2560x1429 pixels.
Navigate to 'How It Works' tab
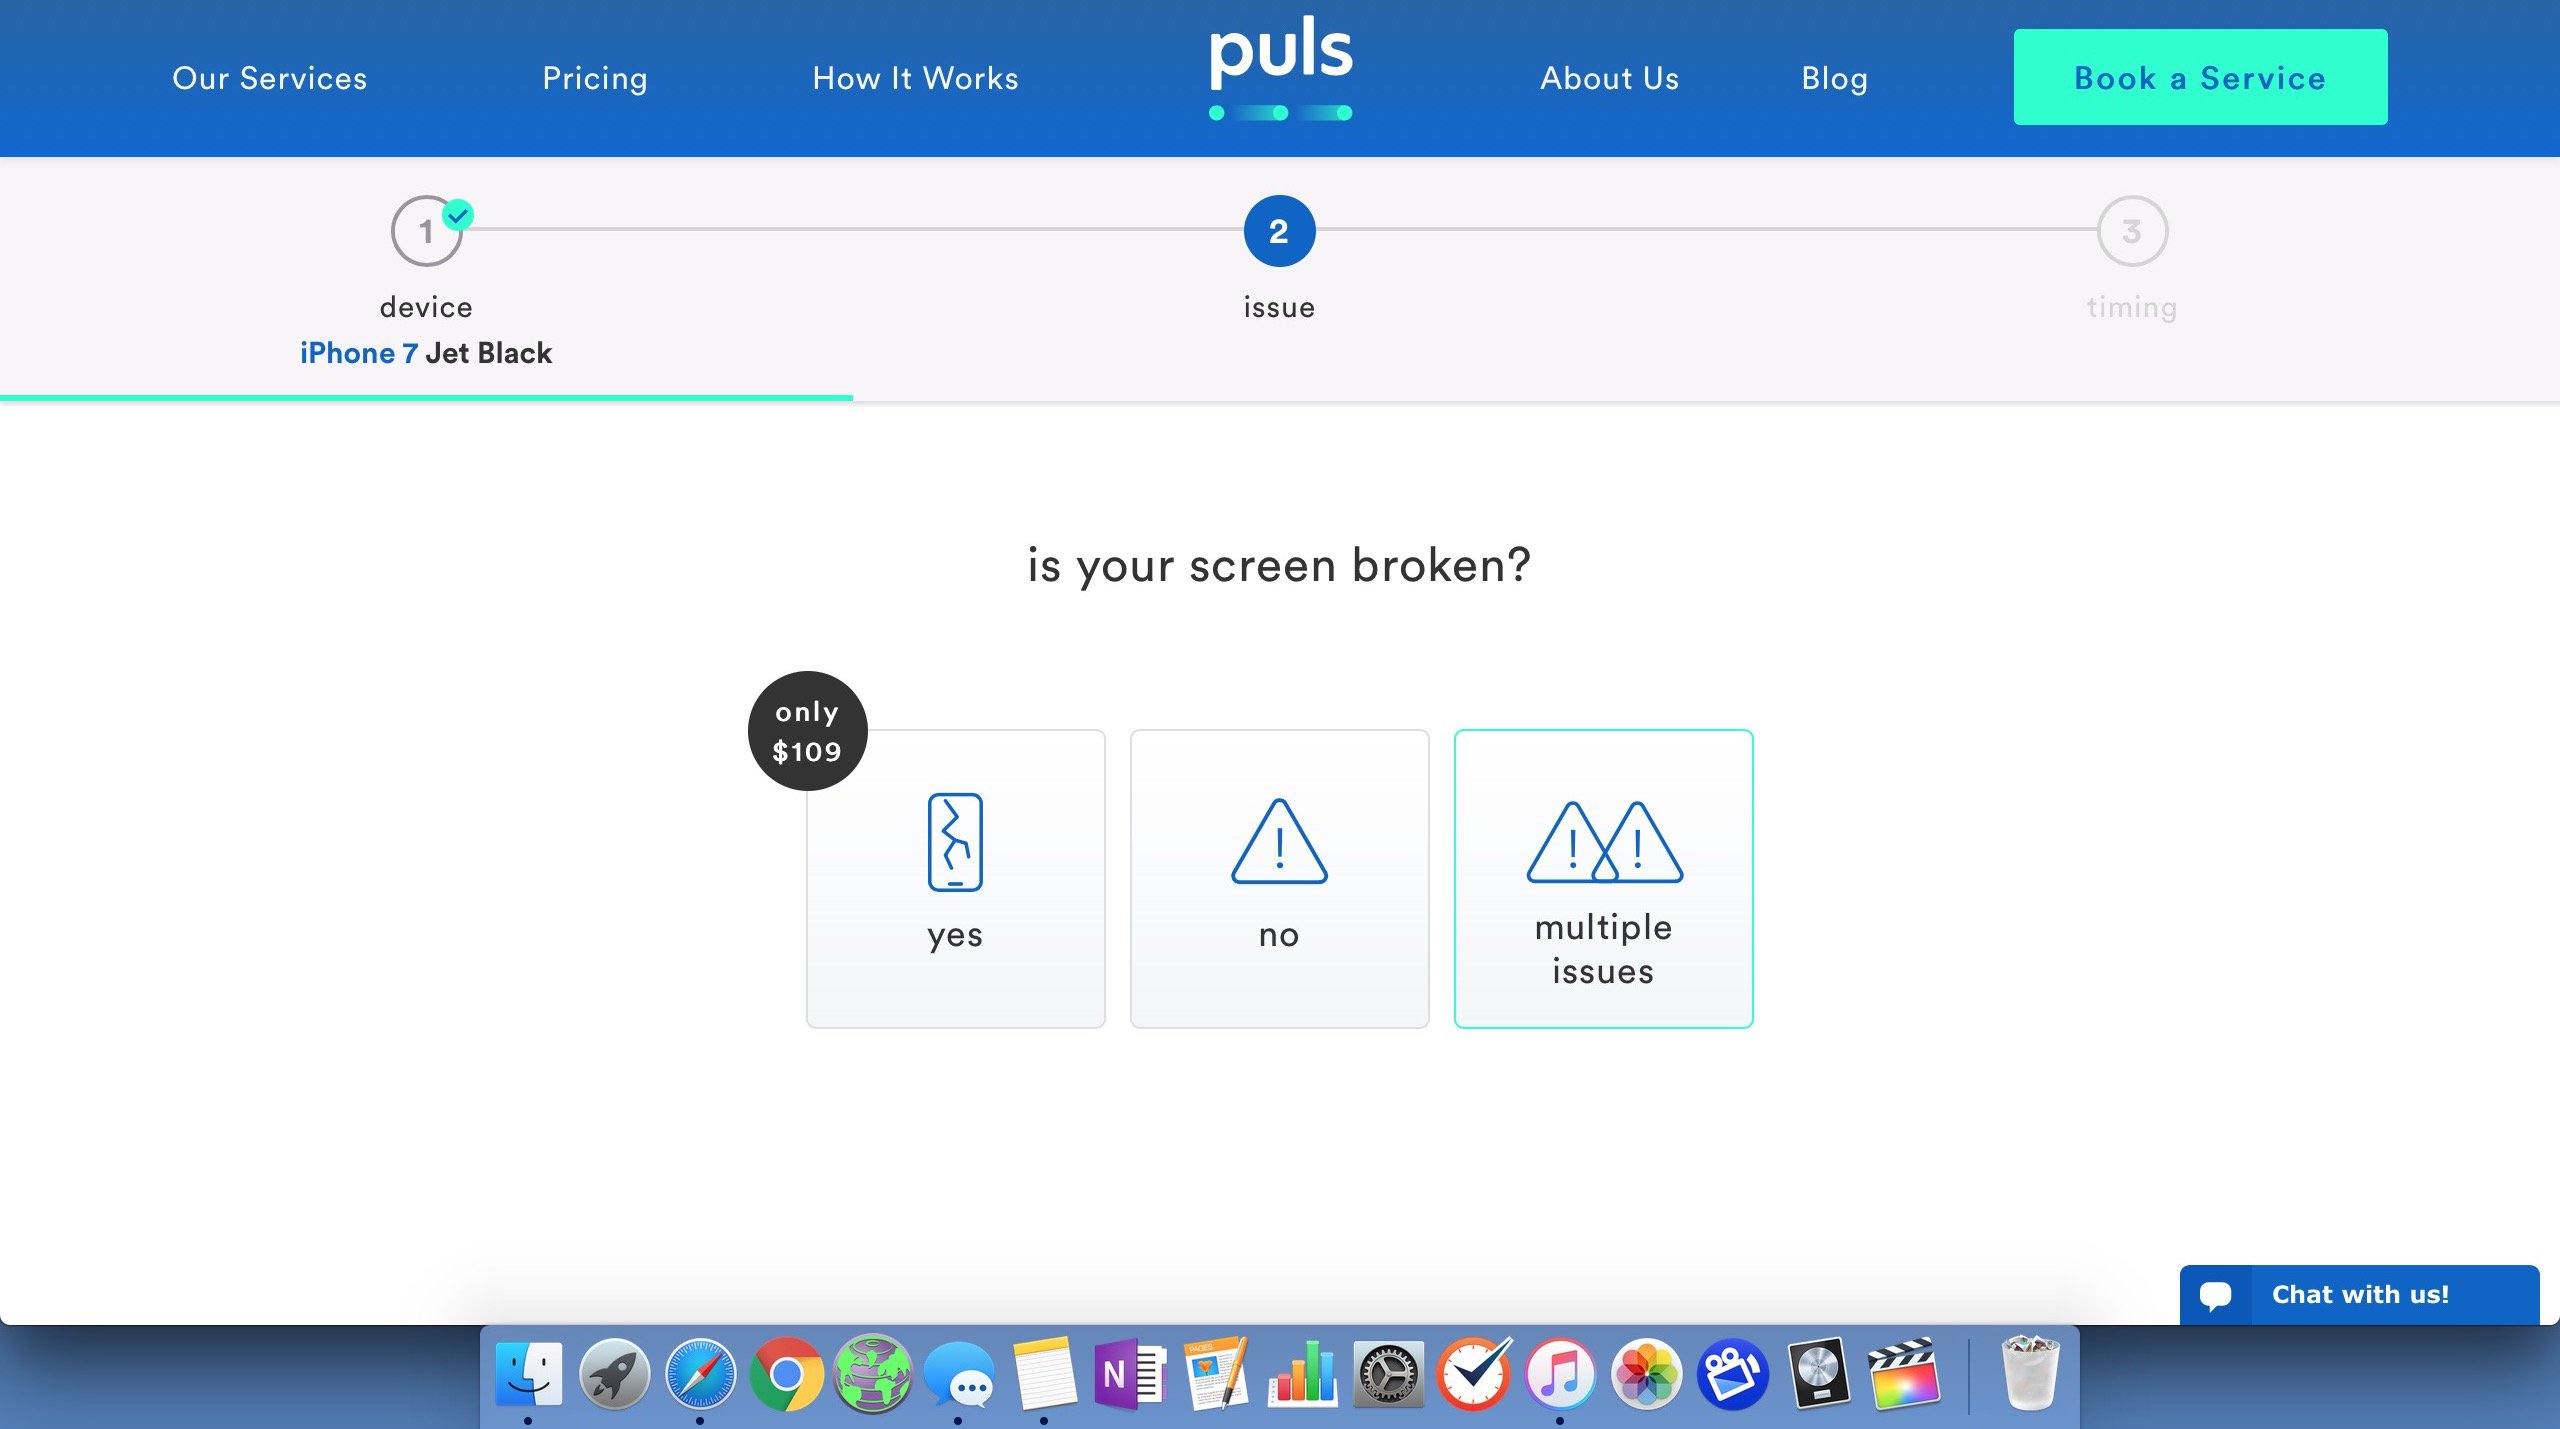[914, 77]
